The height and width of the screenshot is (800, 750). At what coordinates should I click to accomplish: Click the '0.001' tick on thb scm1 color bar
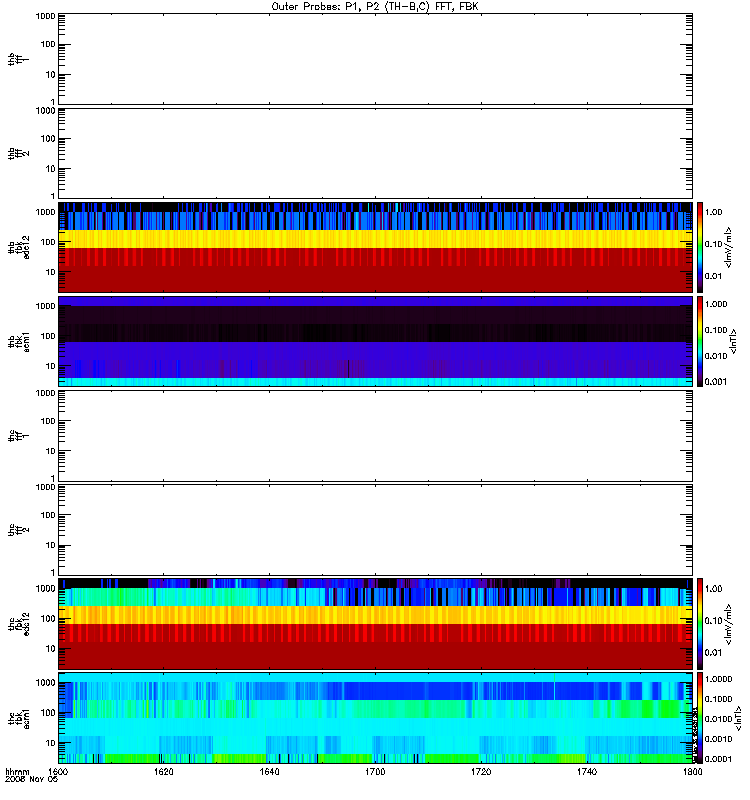click(x=716, y=382)
